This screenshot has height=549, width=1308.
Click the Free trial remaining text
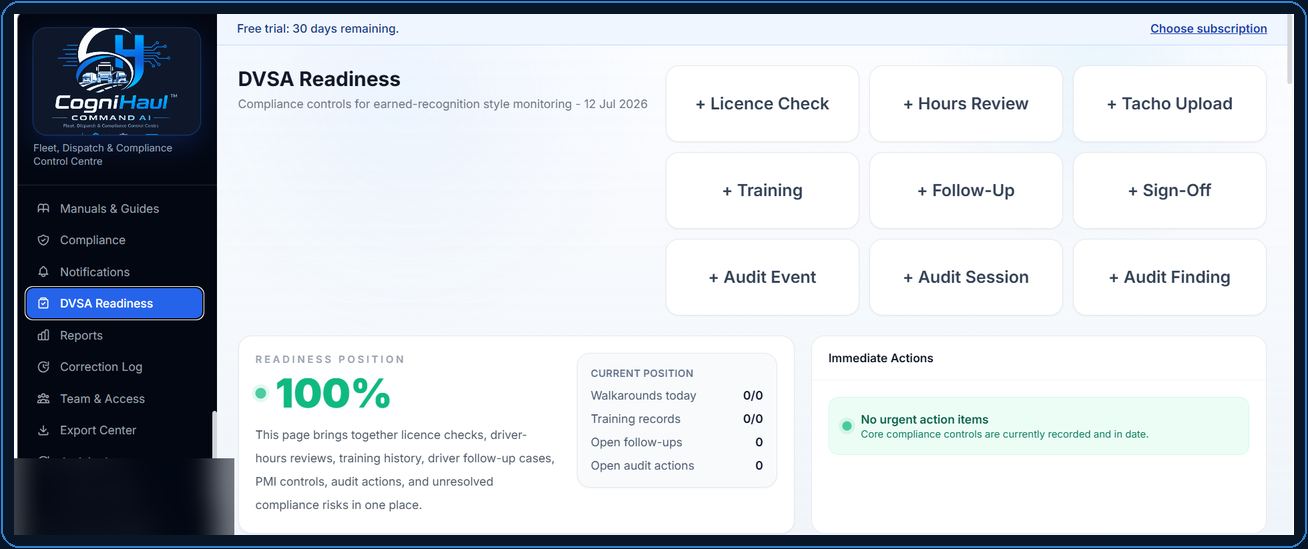tap(318, 29)
